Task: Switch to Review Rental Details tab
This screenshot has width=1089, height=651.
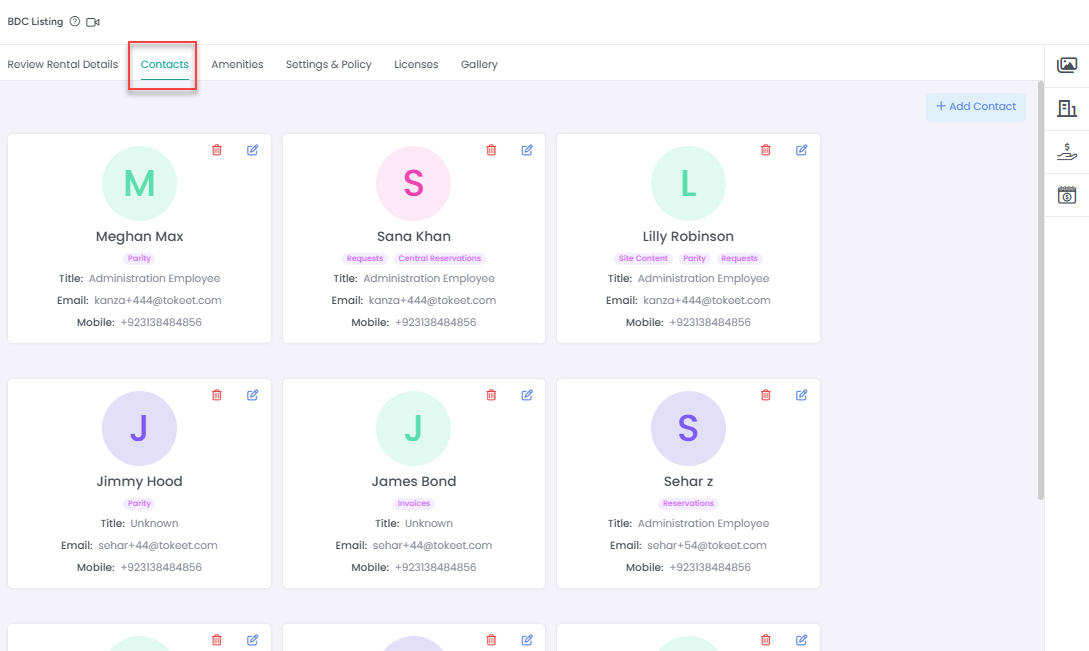Action: (63, 65)
